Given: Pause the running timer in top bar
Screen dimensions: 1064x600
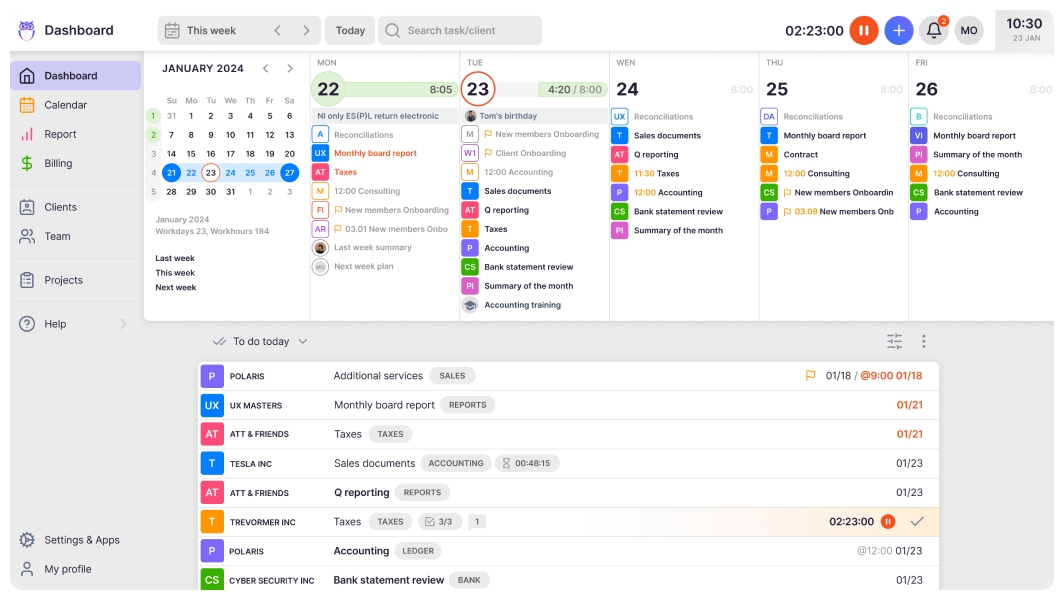Looking at the screenshot, I should 864,31.
